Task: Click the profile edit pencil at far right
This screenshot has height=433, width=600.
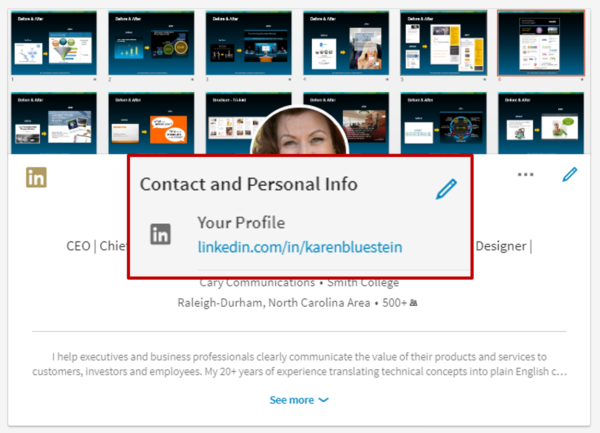Action: (x=569, y=174)
